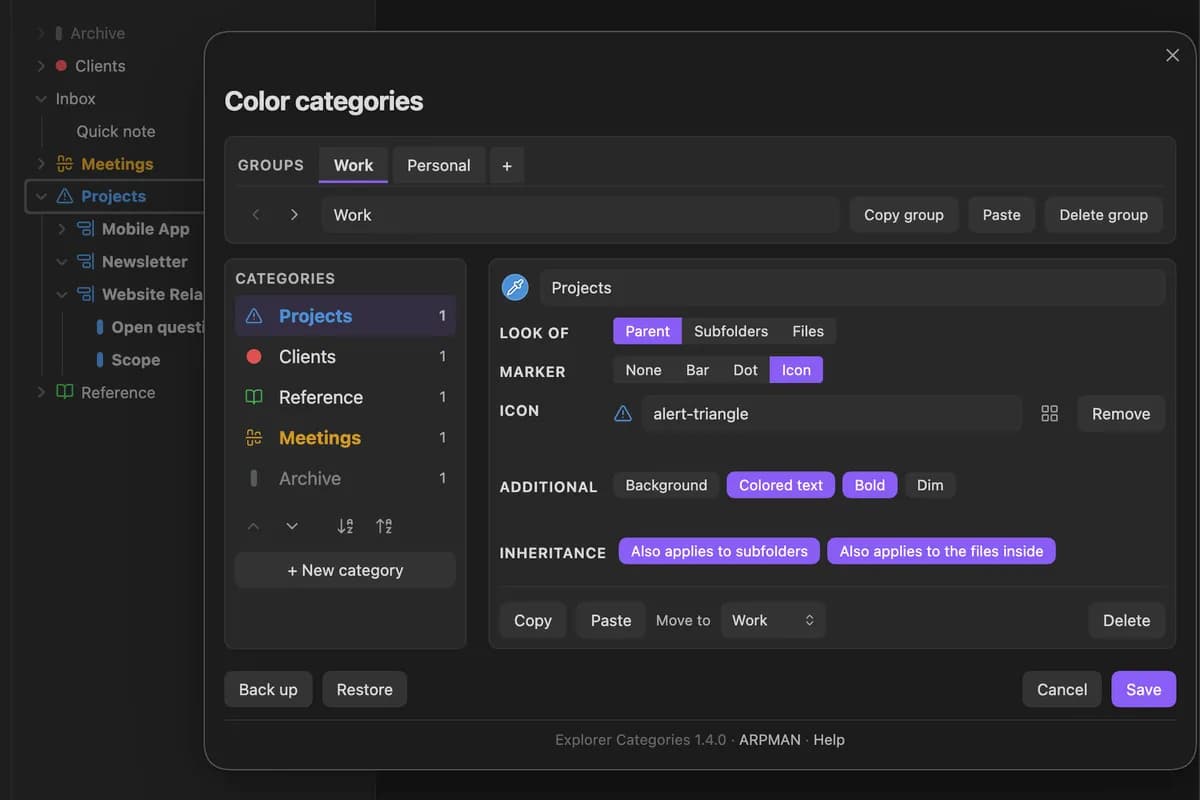Screen dimensions: 1200x800
Task: Set marker to None
Action: (x=643, y=370)
